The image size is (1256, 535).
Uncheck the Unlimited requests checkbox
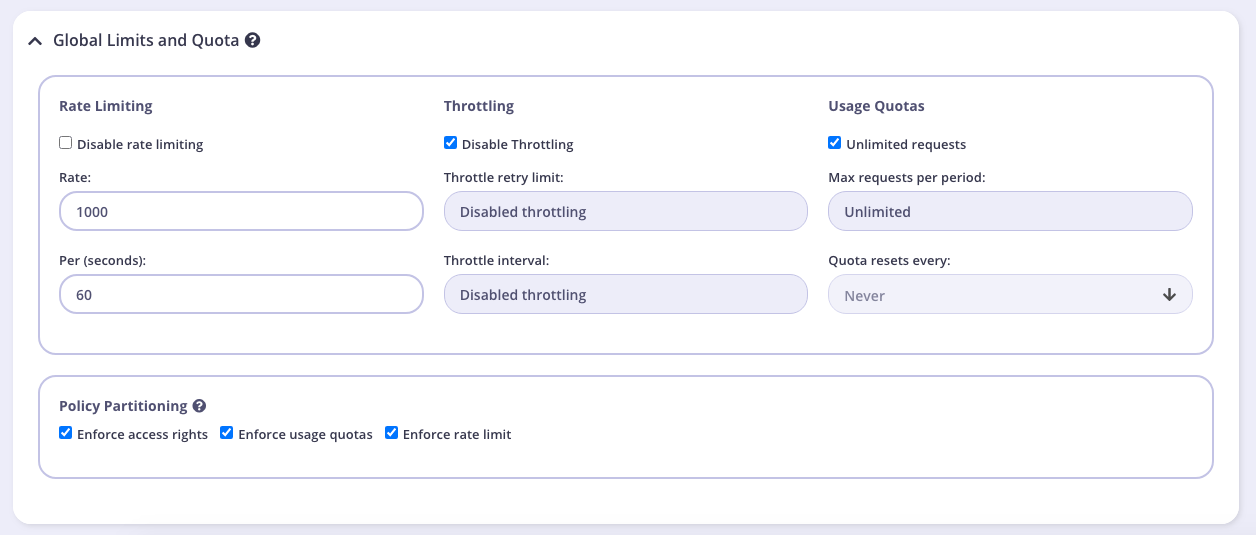click(835, 143)
